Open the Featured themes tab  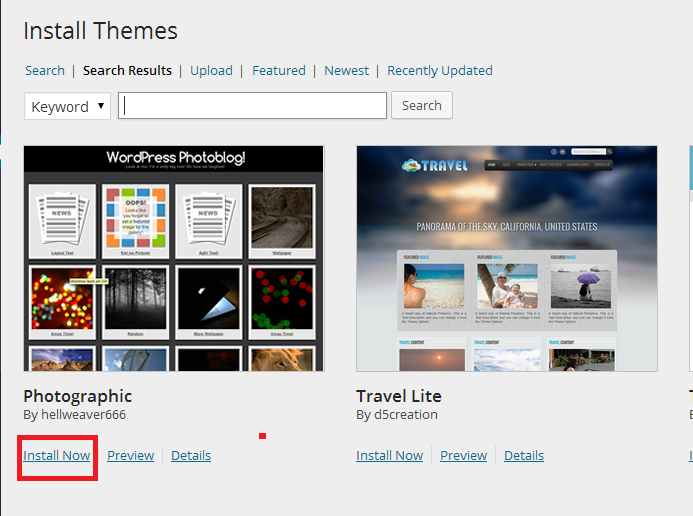pyautogui.click(x=279, y=71)
